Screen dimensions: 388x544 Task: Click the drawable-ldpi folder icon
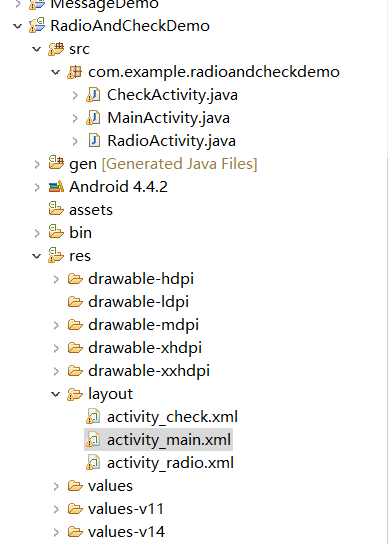click(x=75, y=301)
